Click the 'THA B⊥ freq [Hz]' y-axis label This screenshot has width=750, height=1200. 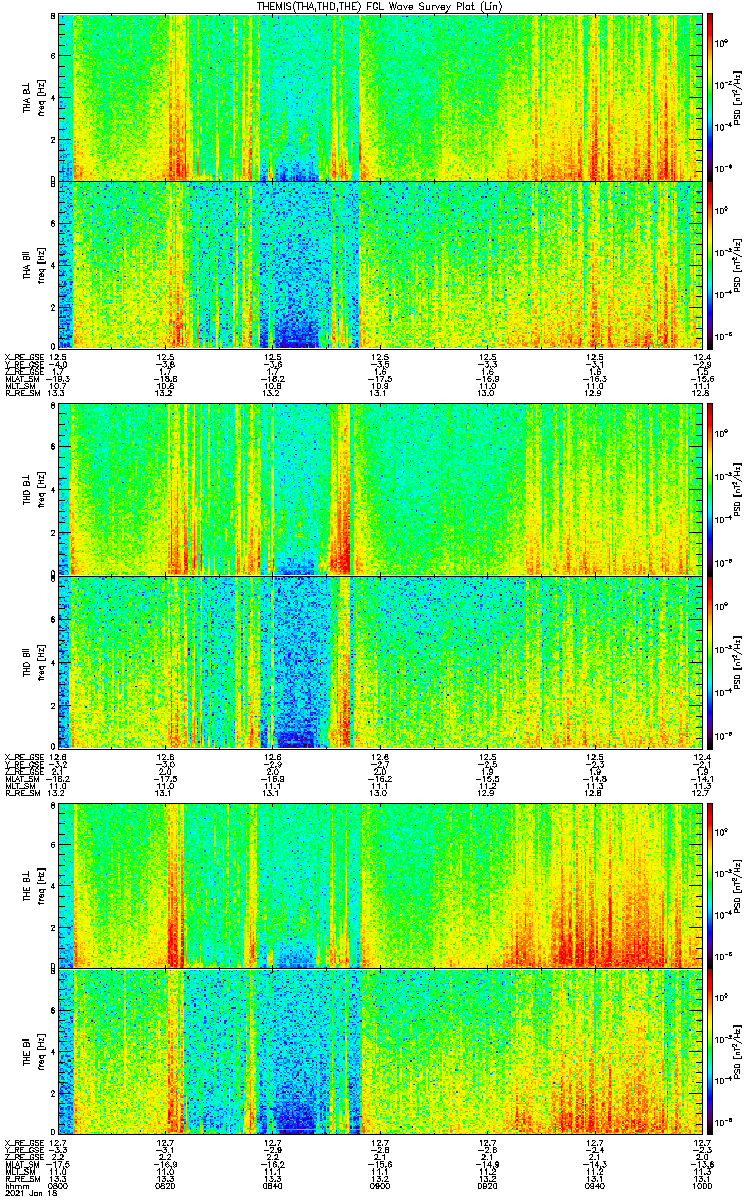point(33,97)
